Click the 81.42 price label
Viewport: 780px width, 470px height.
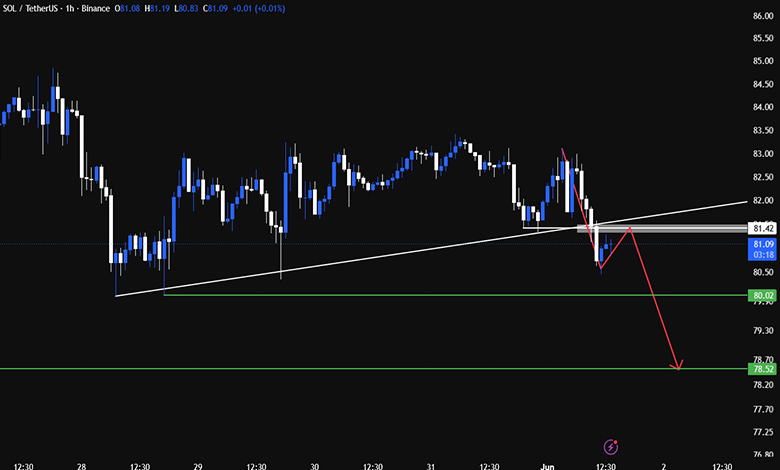tap(763, 229)
